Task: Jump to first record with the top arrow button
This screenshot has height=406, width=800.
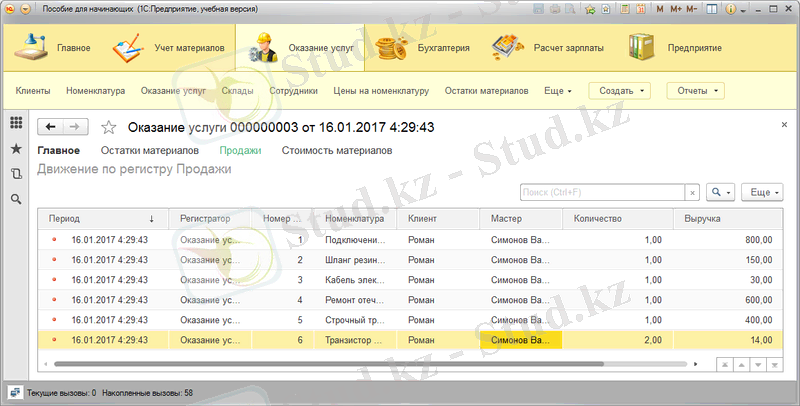Action: tap(724, 365)
